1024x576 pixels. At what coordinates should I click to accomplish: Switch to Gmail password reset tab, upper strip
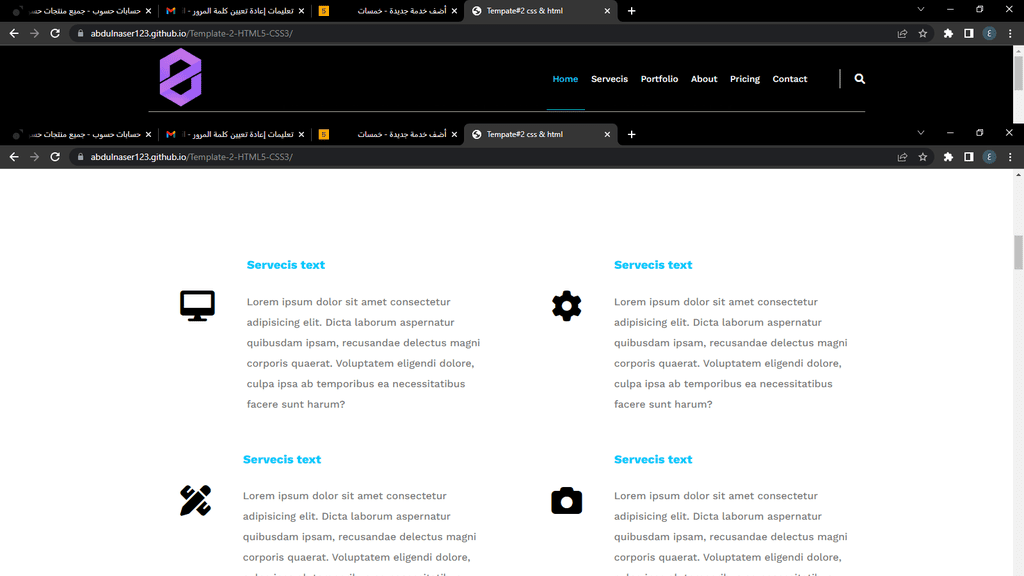pyautogui.click(x=234, y=11)
